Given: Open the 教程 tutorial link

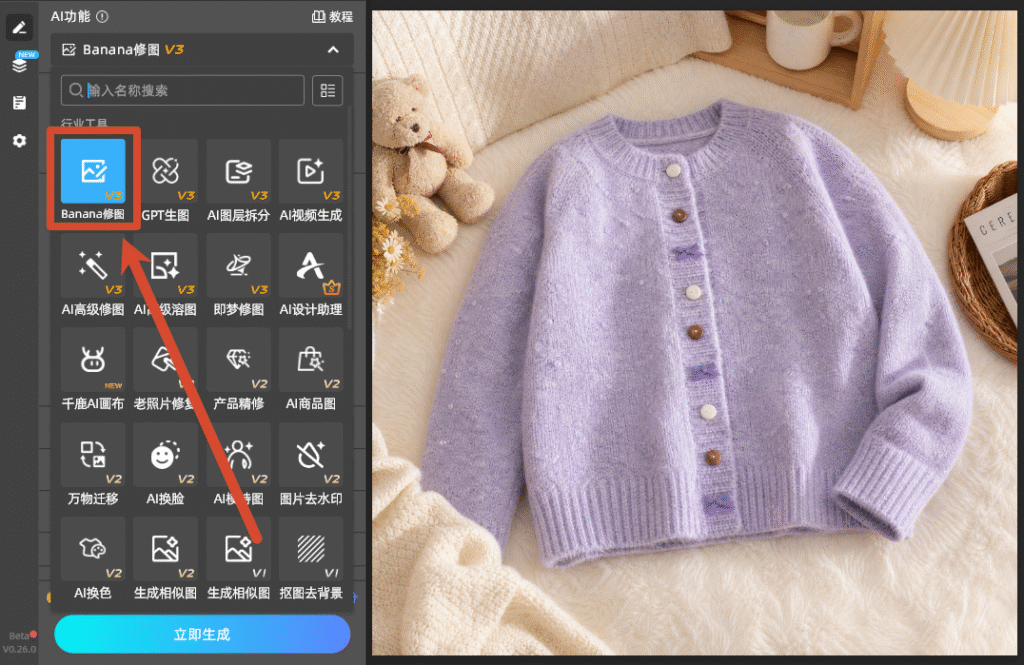Looking at the screenshot, I should 332,17.
